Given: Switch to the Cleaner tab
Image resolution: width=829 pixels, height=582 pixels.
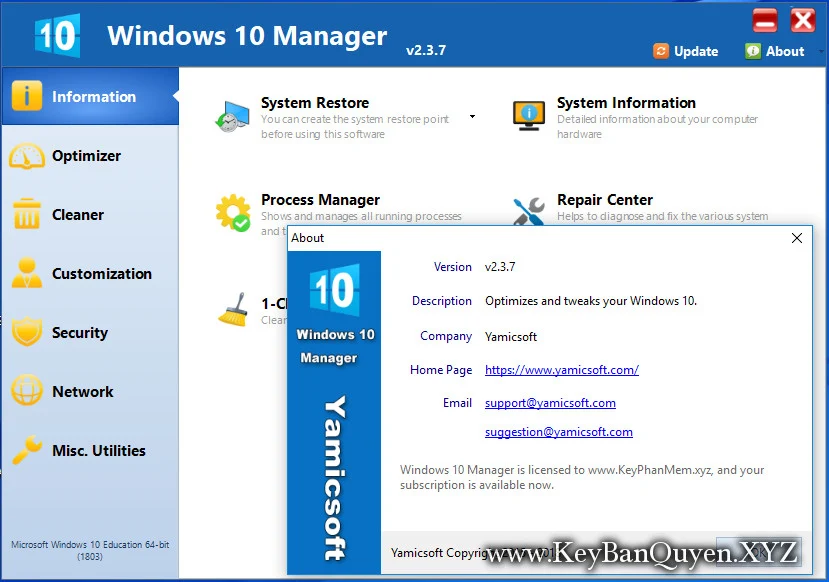Looking at the screenshot, I should [90, 215].
